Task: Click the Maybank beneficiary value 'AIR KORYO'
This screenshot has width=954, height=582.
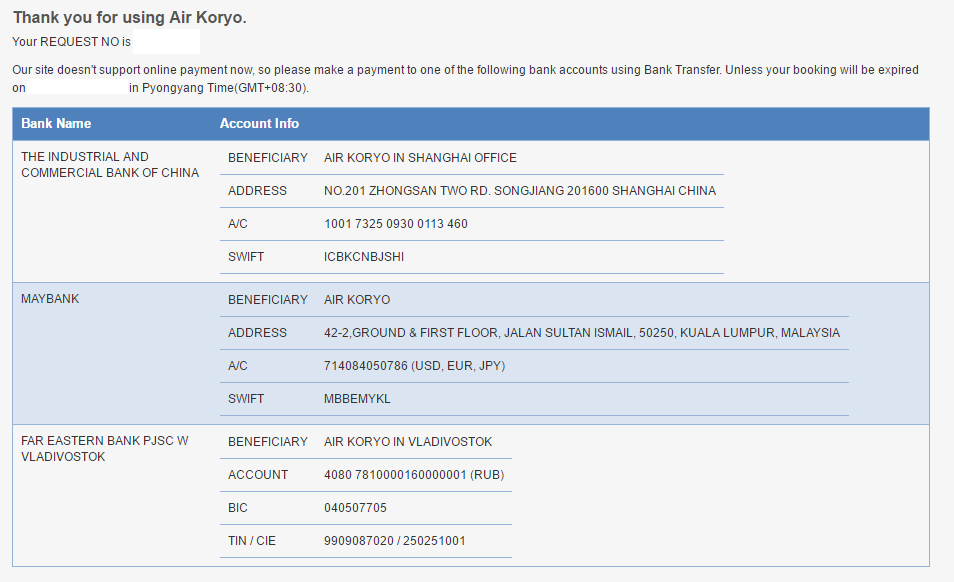Action: pos(357,300)
